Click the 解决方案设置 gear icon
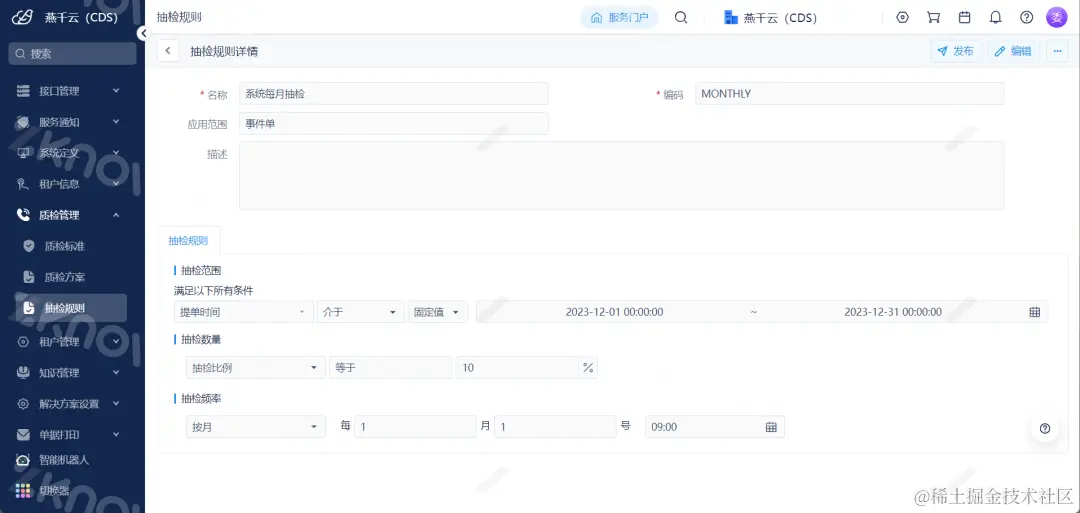1080x513 pixels. (x=23, y=404)
